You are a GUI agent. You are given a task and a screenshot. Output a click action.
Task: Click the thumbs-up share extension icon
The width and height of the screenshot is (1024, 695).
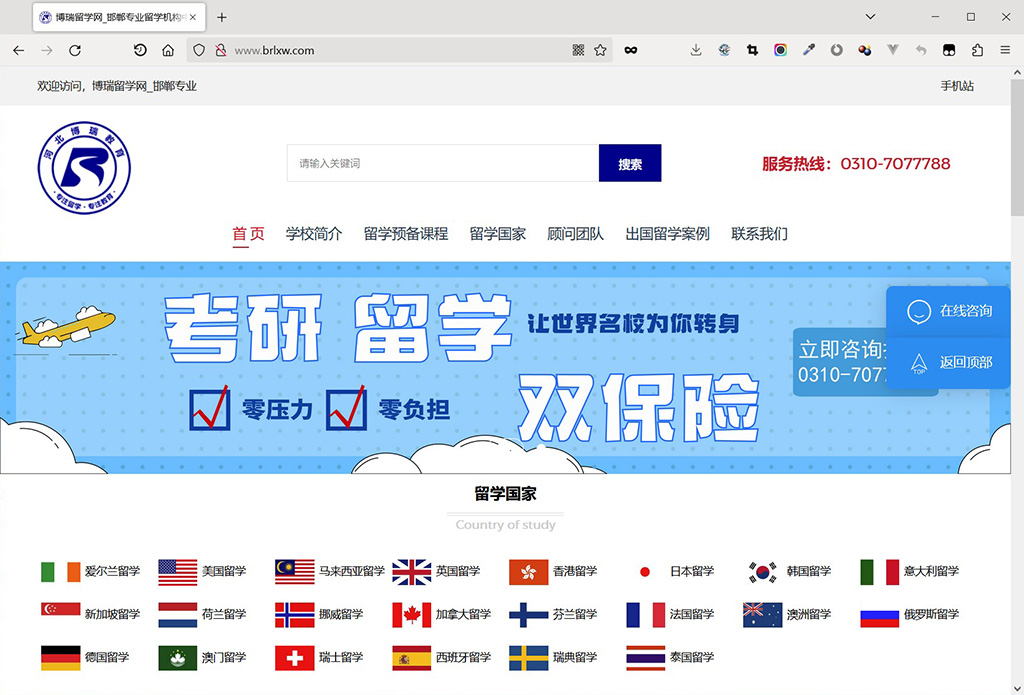point(979,49)
